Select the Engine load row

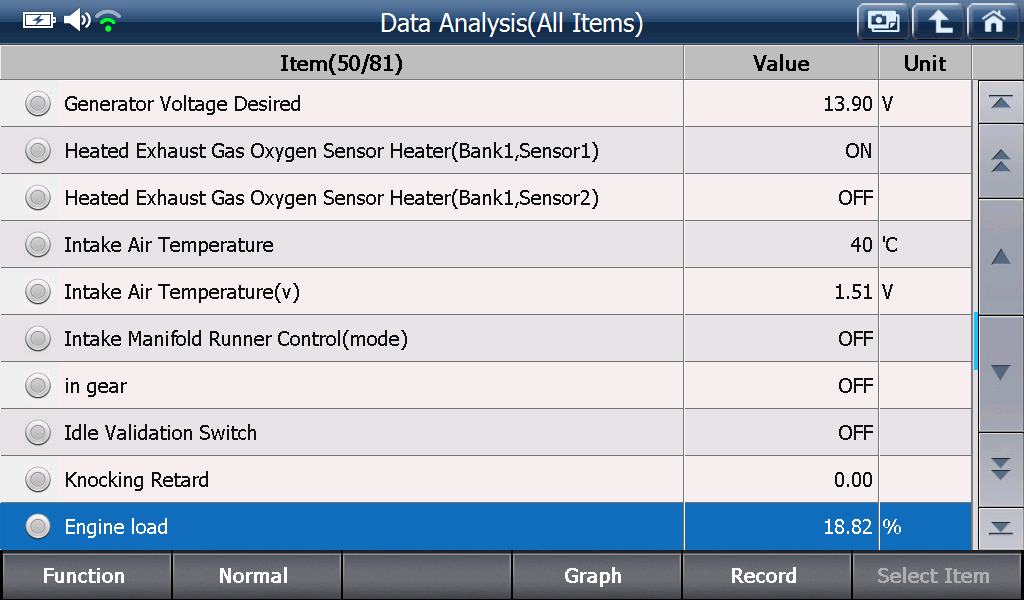pyautogui.click(x=485, y=527)
